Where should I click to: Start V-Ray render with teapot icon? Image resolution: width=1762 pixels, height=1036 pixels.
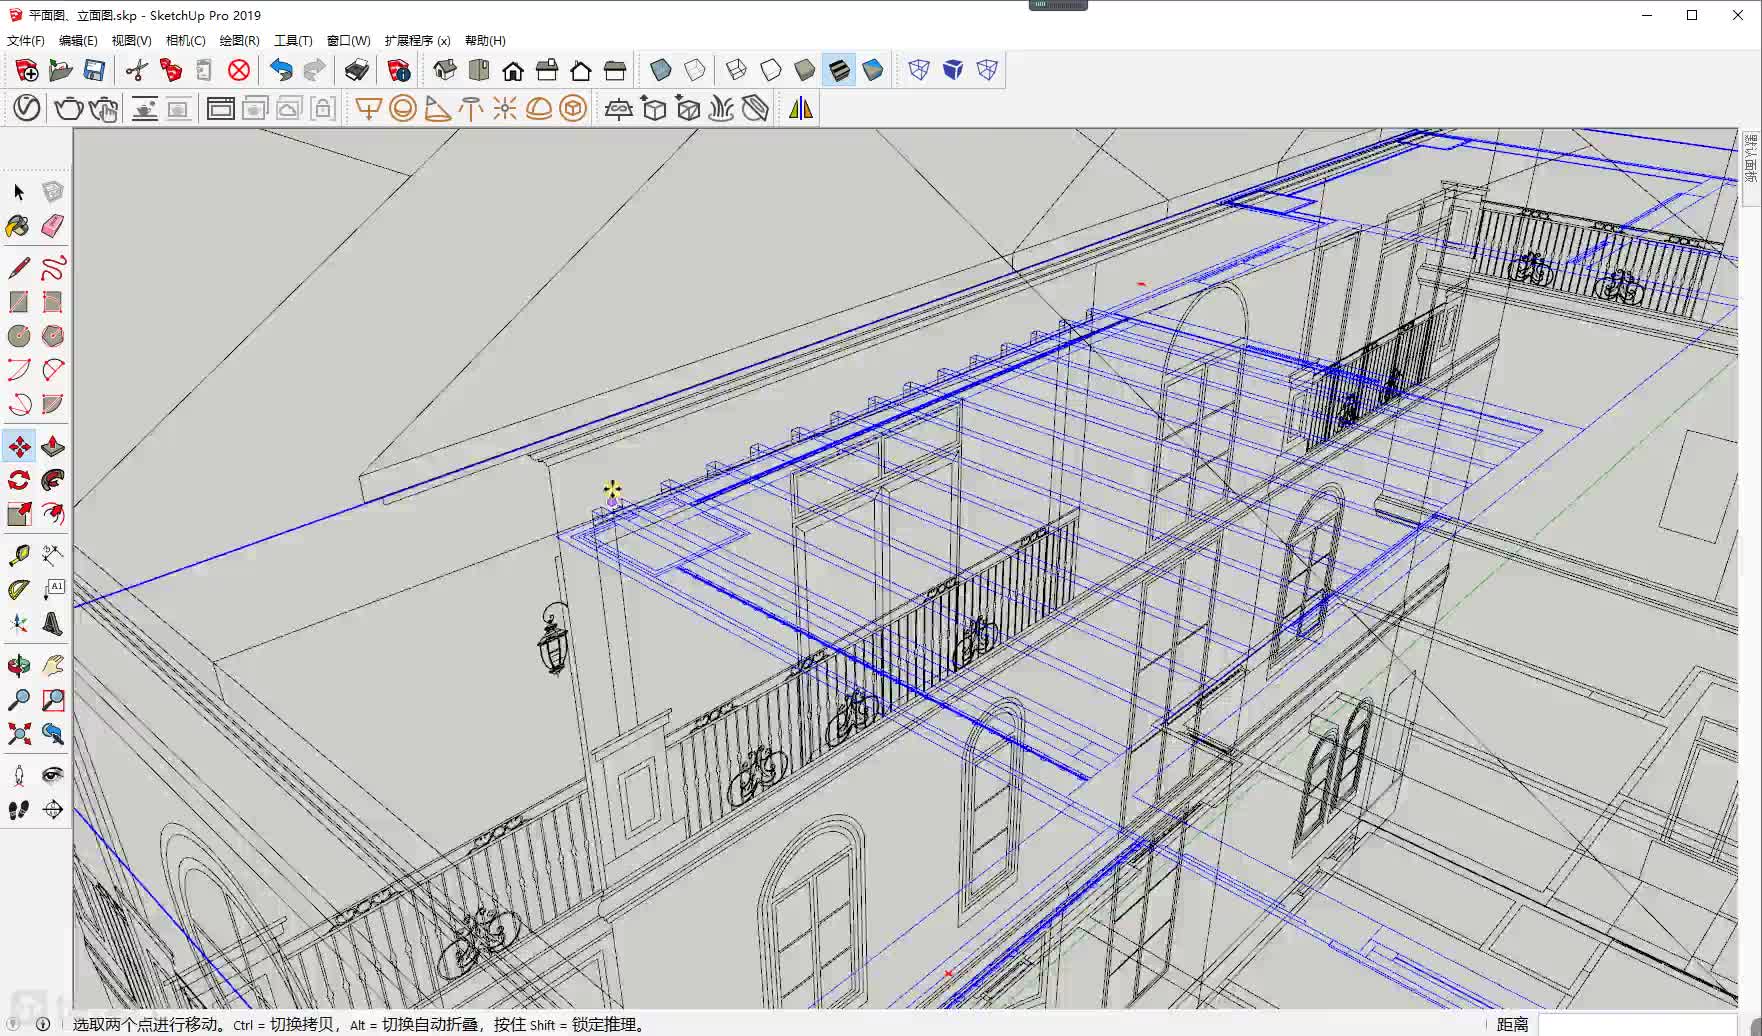[x=68, y=108]
